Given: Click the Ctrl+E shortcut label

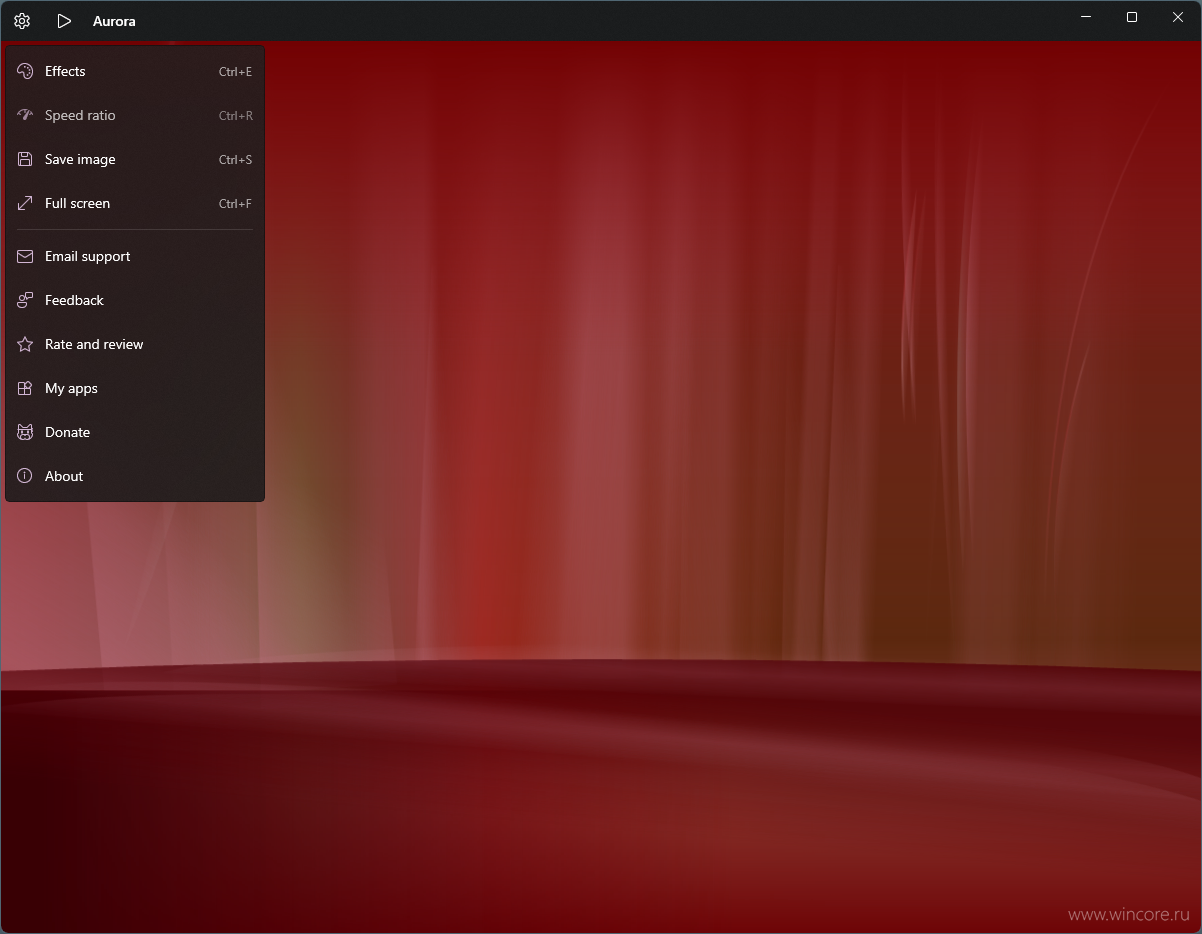Looking at the screenshot, I should pyautogui.click(x=236, y=72).
